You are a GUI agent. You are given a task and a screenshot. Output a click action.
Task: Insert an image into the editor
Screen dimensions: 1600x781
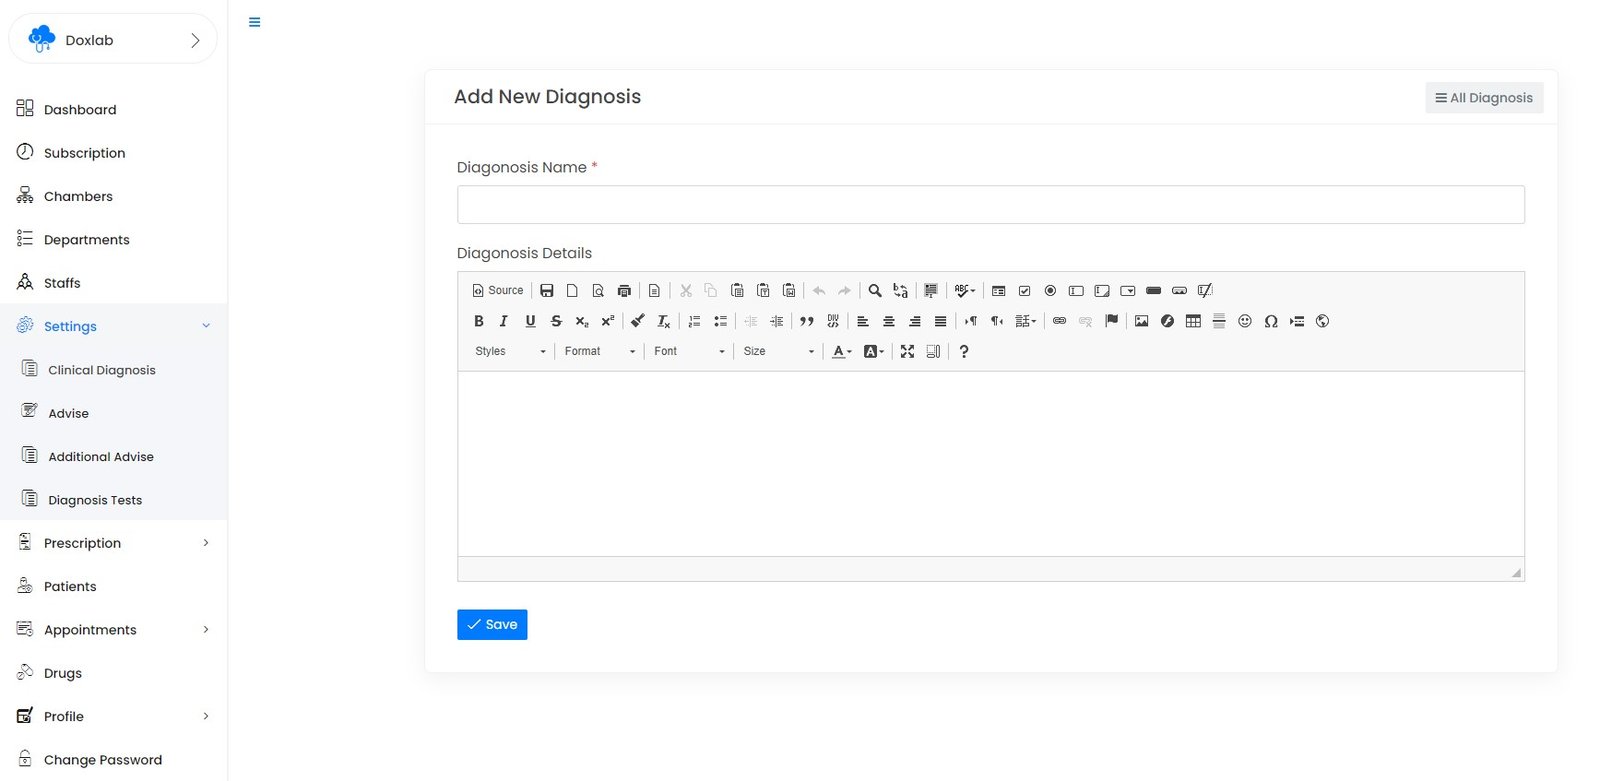1141,321
